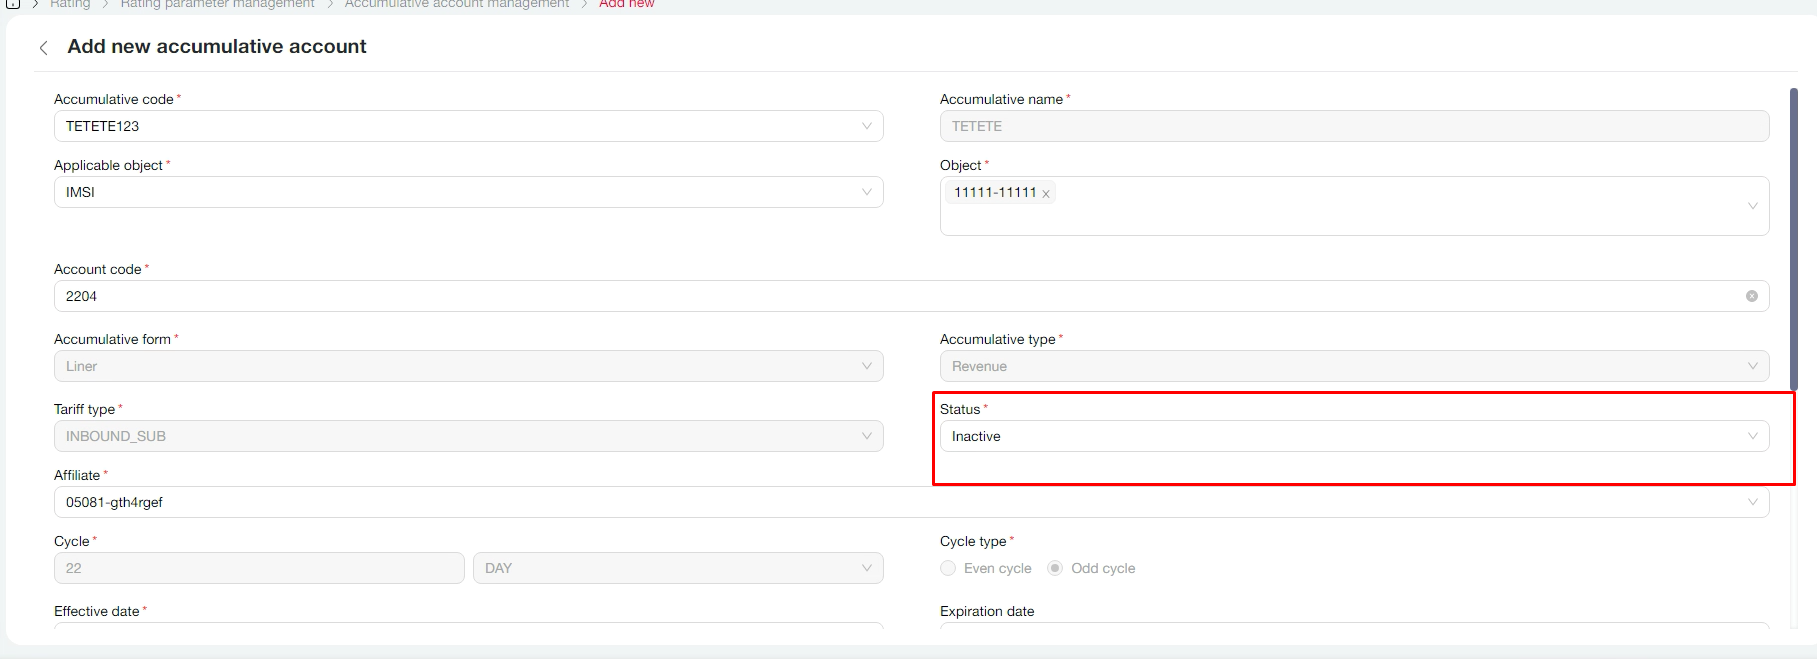The image size is (1817, 661).
Task: Click the back arrow beside the page title
Action: click(x=43, y=48)
